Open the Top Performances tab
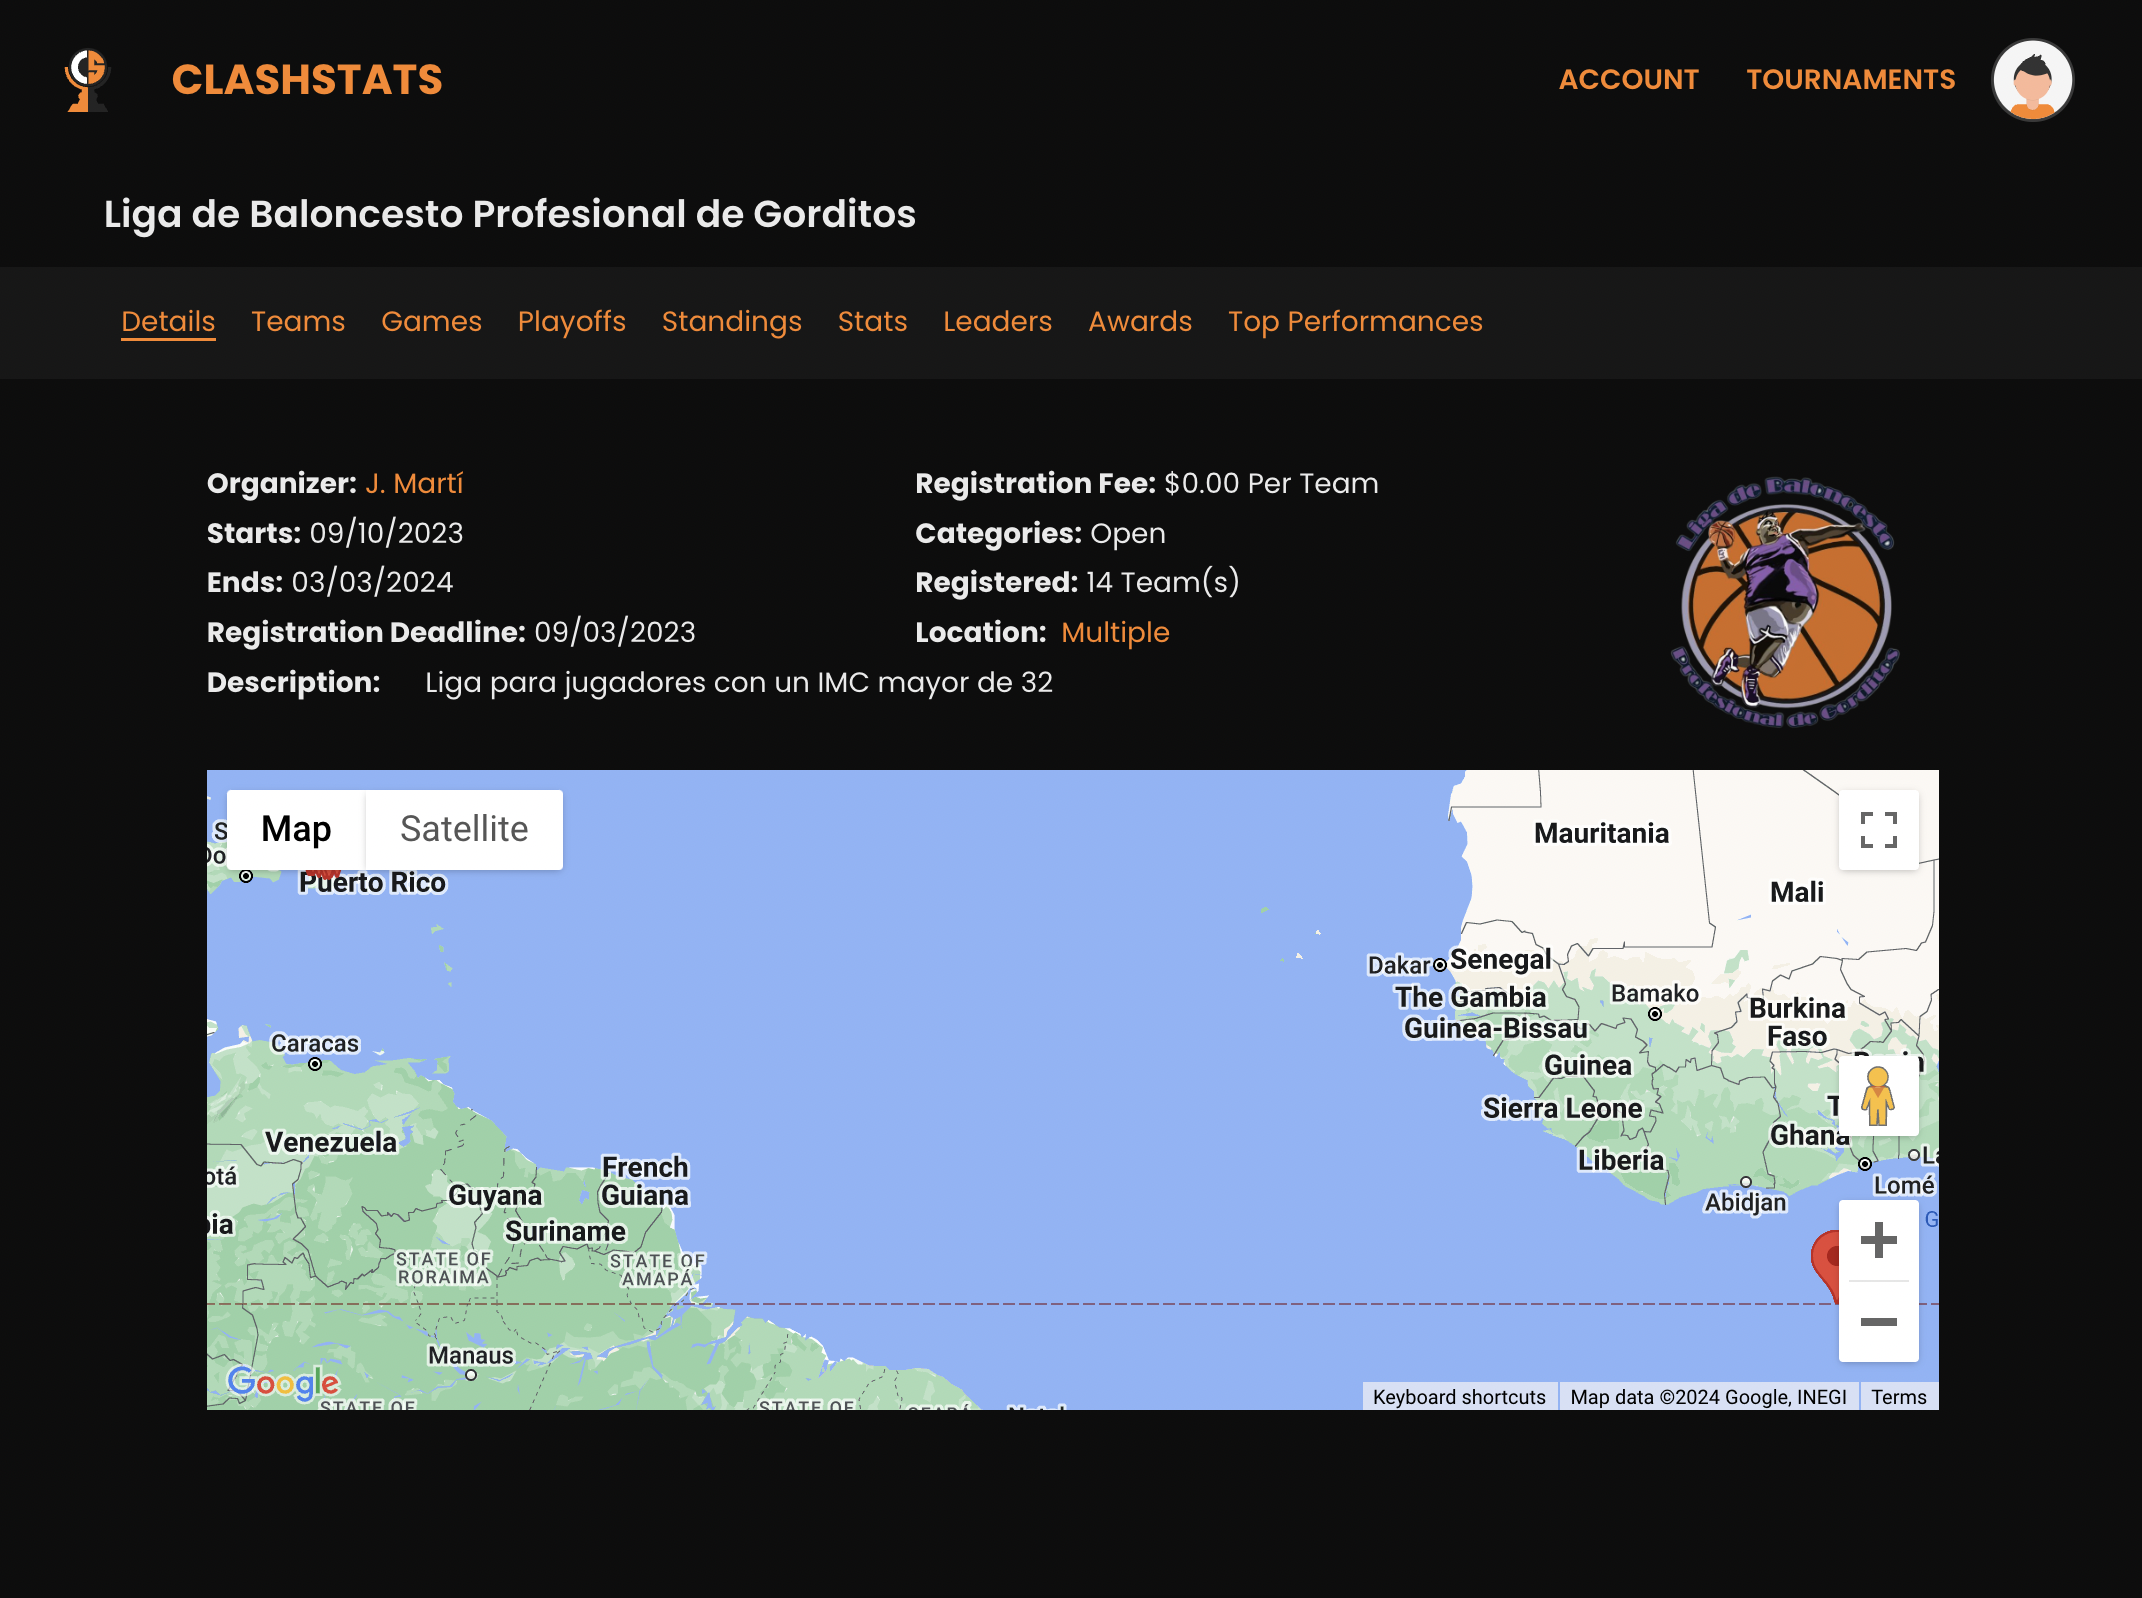This screenshot has height=1598, width=2142. point(1355,321)
